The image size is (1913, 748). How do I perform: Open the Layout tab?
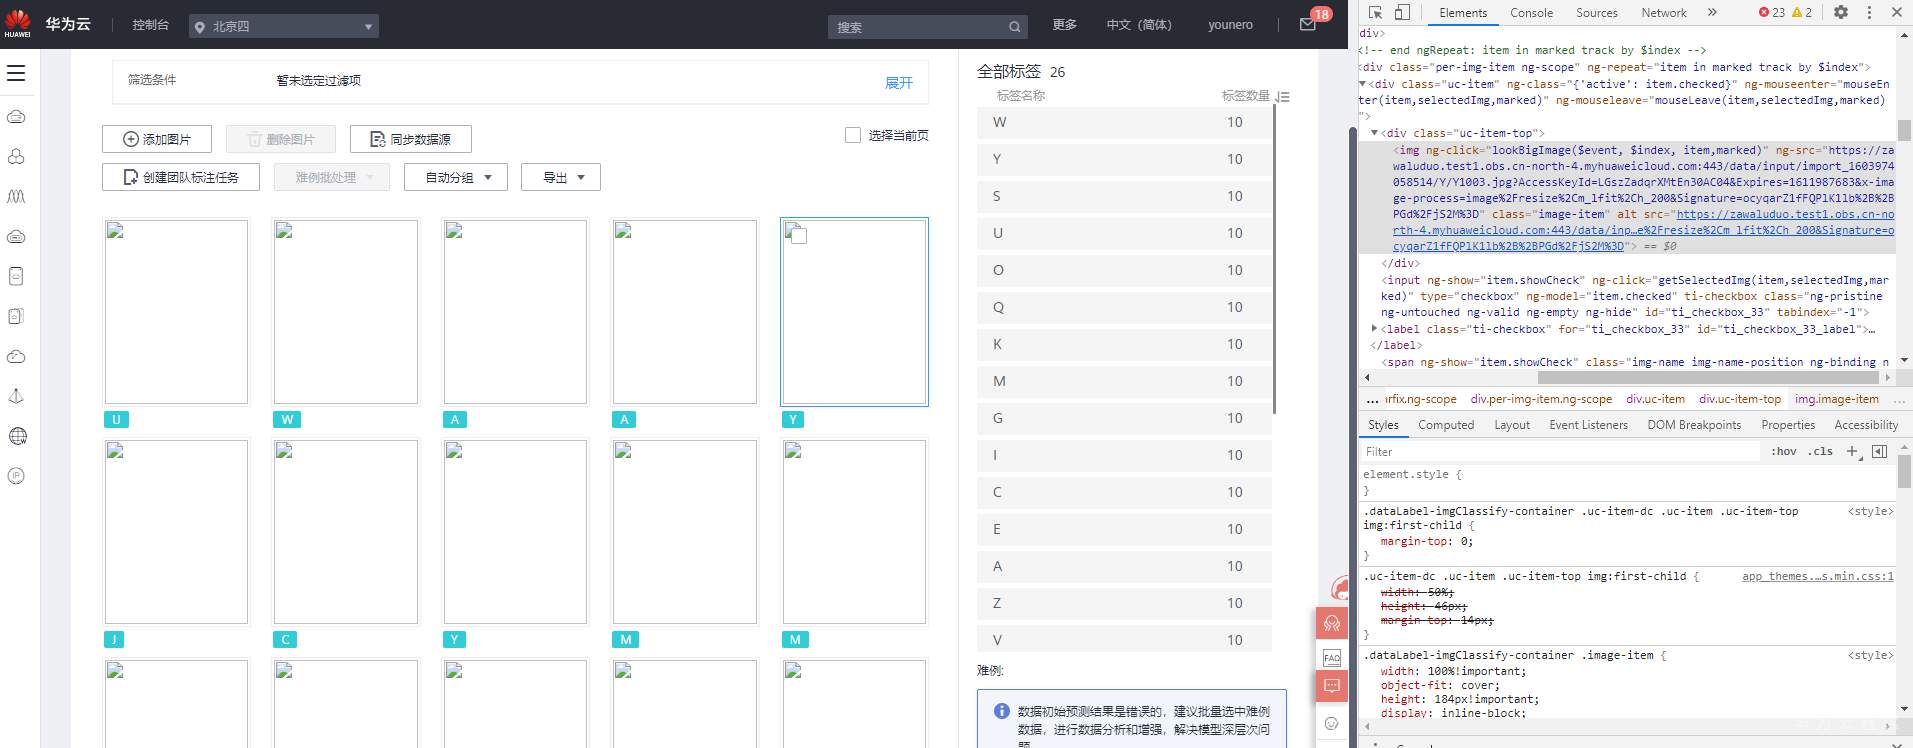pyautogui.click(x=1512, y=425)
